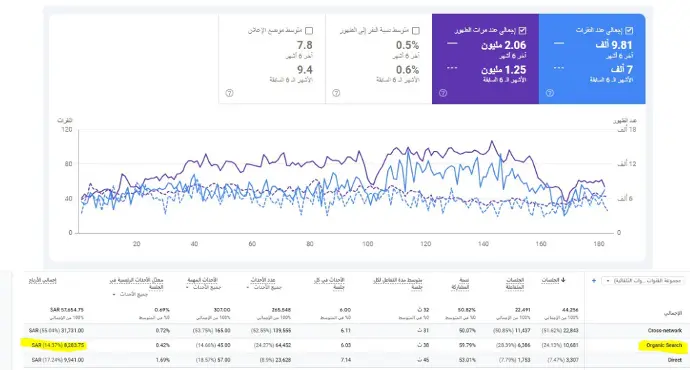Click Cross-network events per session 6.11
This screenshot has width=690, height=370.
coord(345,330)
